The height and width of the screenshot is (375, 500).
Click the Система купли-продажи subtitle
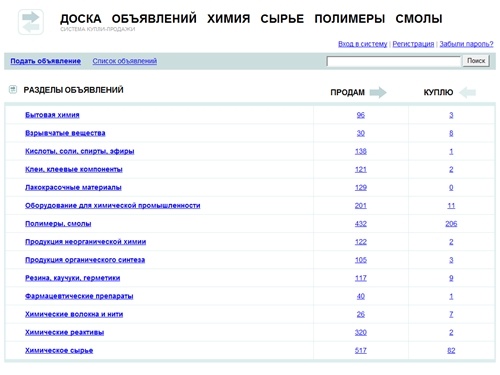(98, 29)
